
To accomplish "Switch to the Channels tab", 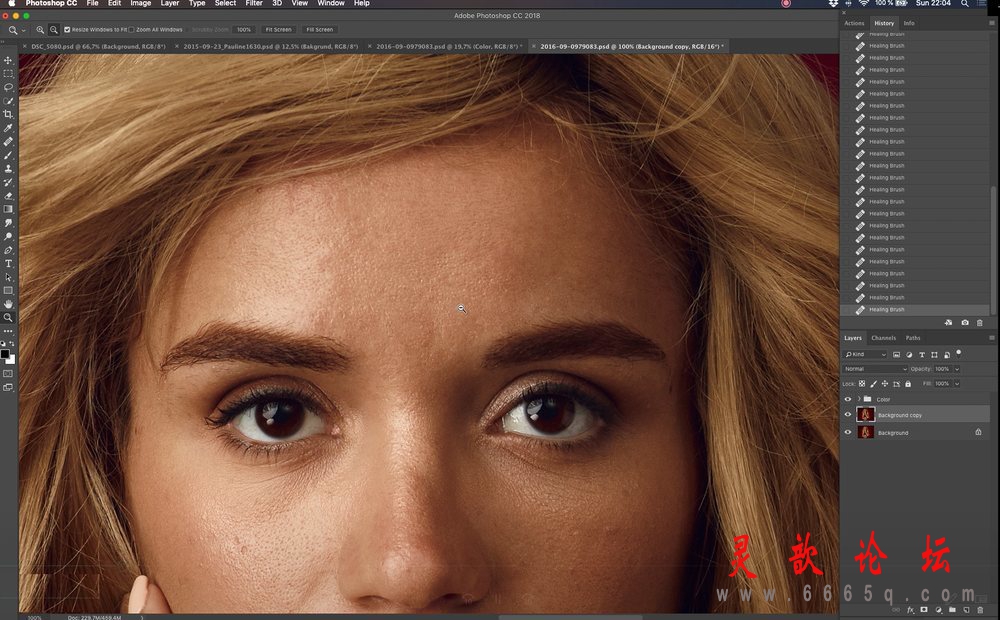I will point(883,338).
